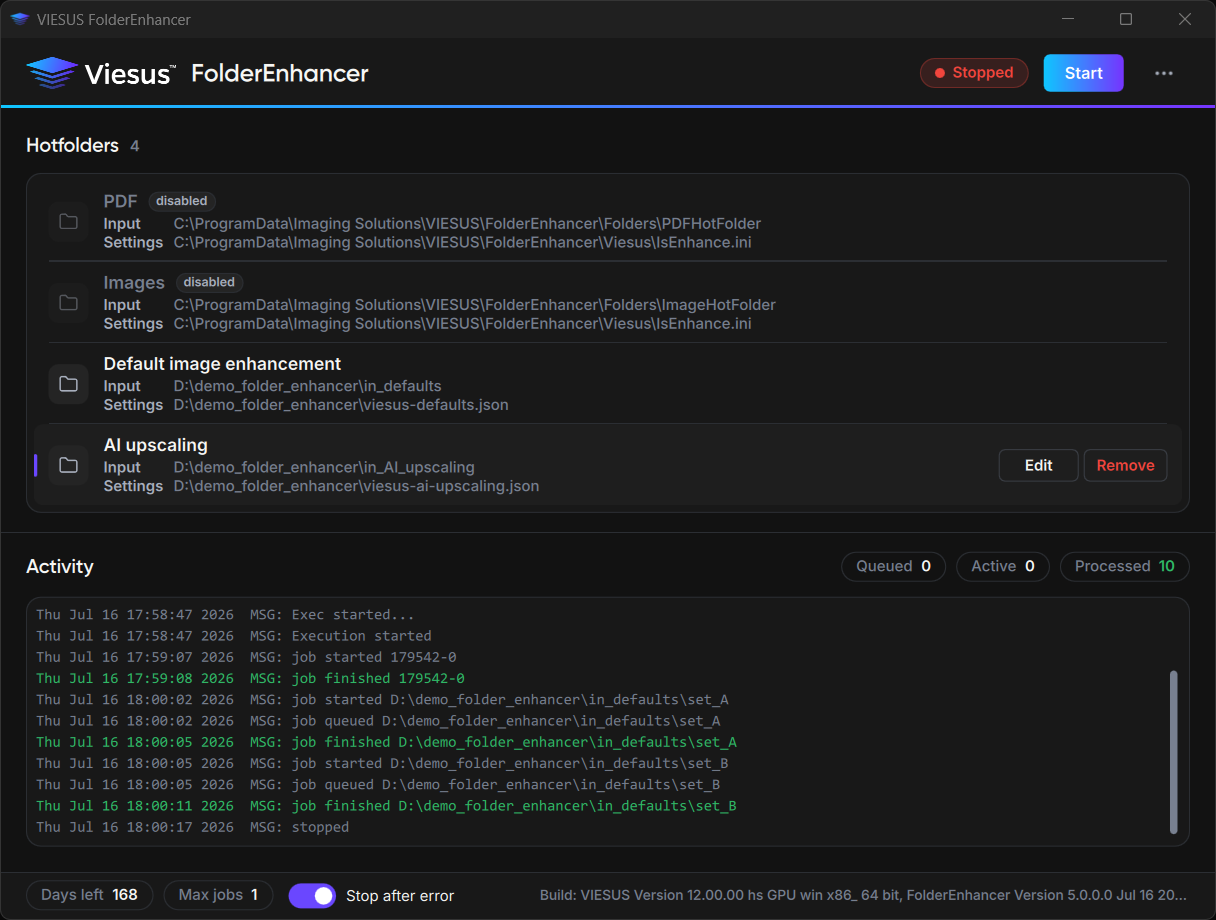1216x920 pixels.
Task: Click the in_defaults input path
Action: pos(307,386)
